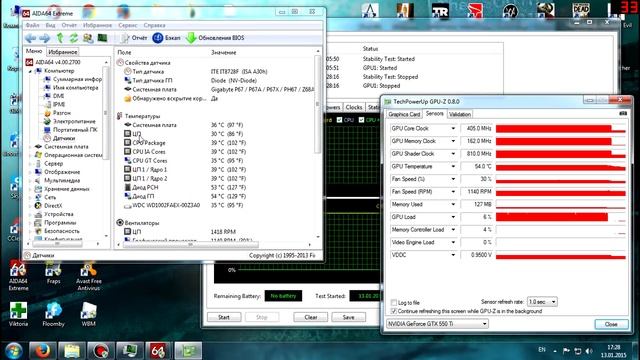640x360 pixels.
Task: Open the Sensor refresh rate dropdown
Action: (x=542, y=302)
